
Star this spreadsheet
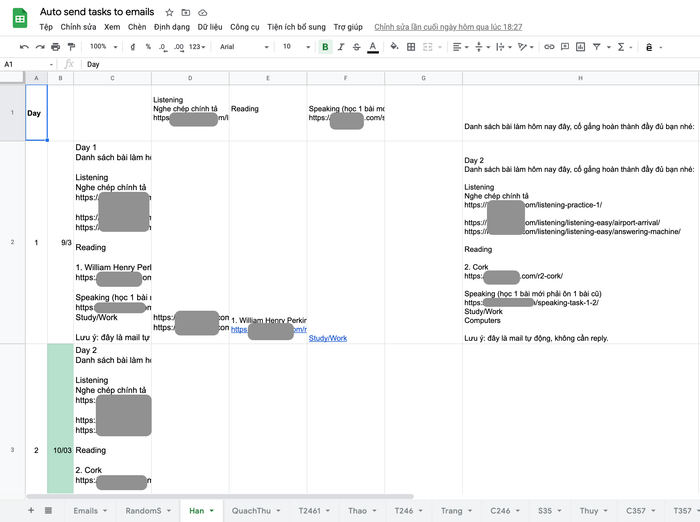point(169,13)
